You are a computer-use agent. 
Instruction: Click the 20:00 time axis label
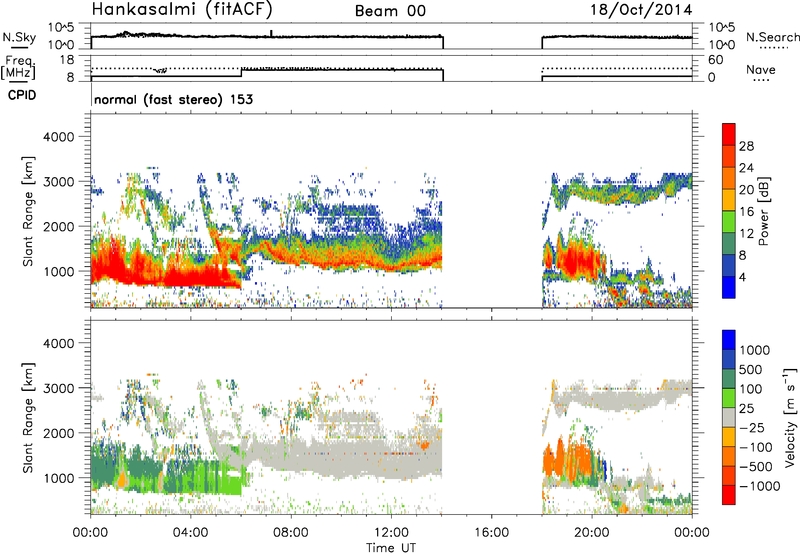(592, 533)
